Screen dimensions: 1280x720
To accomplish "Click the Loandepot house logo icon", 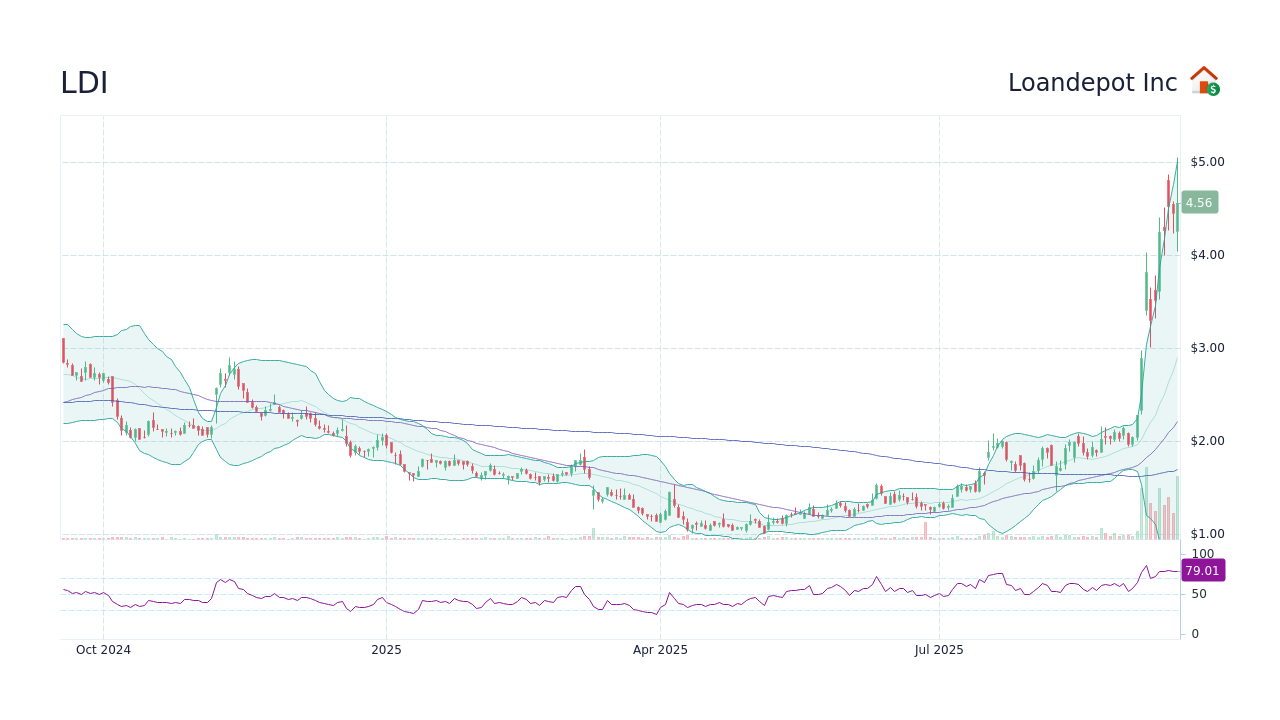I will [x=1203, y=80].
